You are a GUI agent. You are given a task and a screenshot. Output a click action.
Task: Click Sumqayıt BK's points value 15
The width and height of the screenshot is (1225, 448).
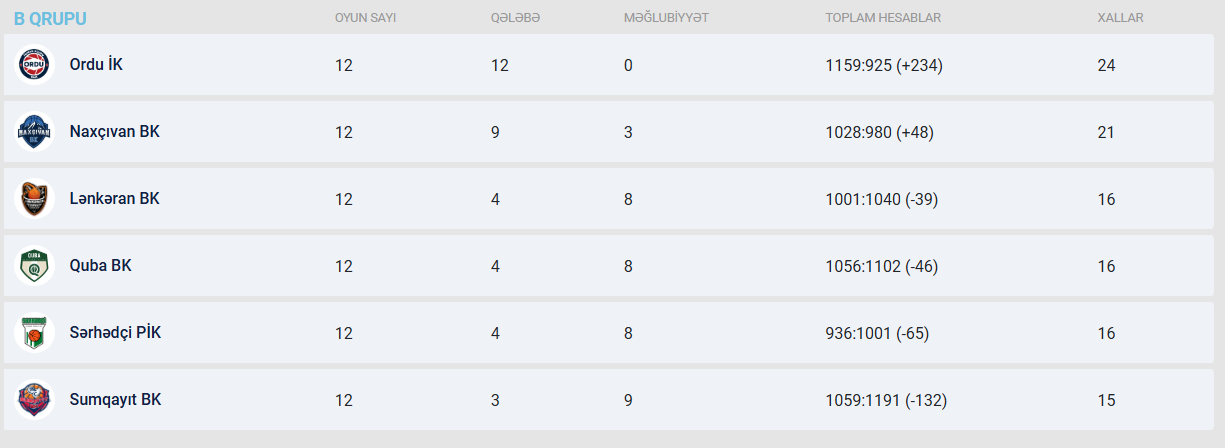click(1106, 400)
